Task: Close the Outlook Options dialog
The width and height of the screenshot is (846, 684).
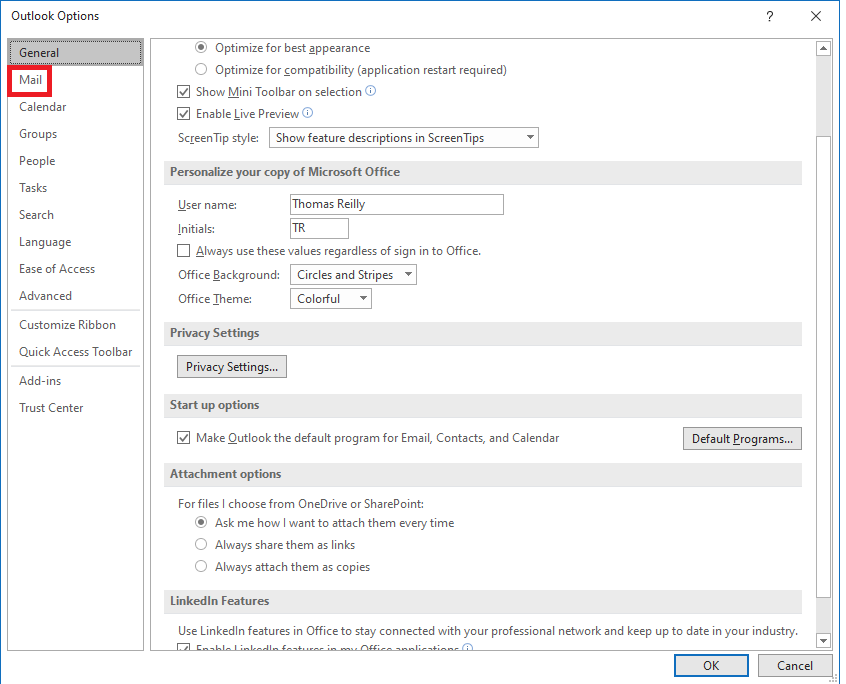Action: (816, 16)
